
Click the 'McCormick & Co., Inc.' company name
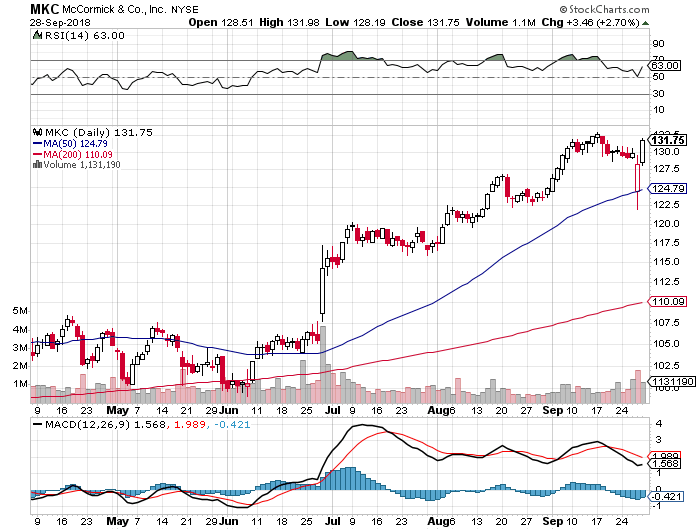tap(115, 9)
